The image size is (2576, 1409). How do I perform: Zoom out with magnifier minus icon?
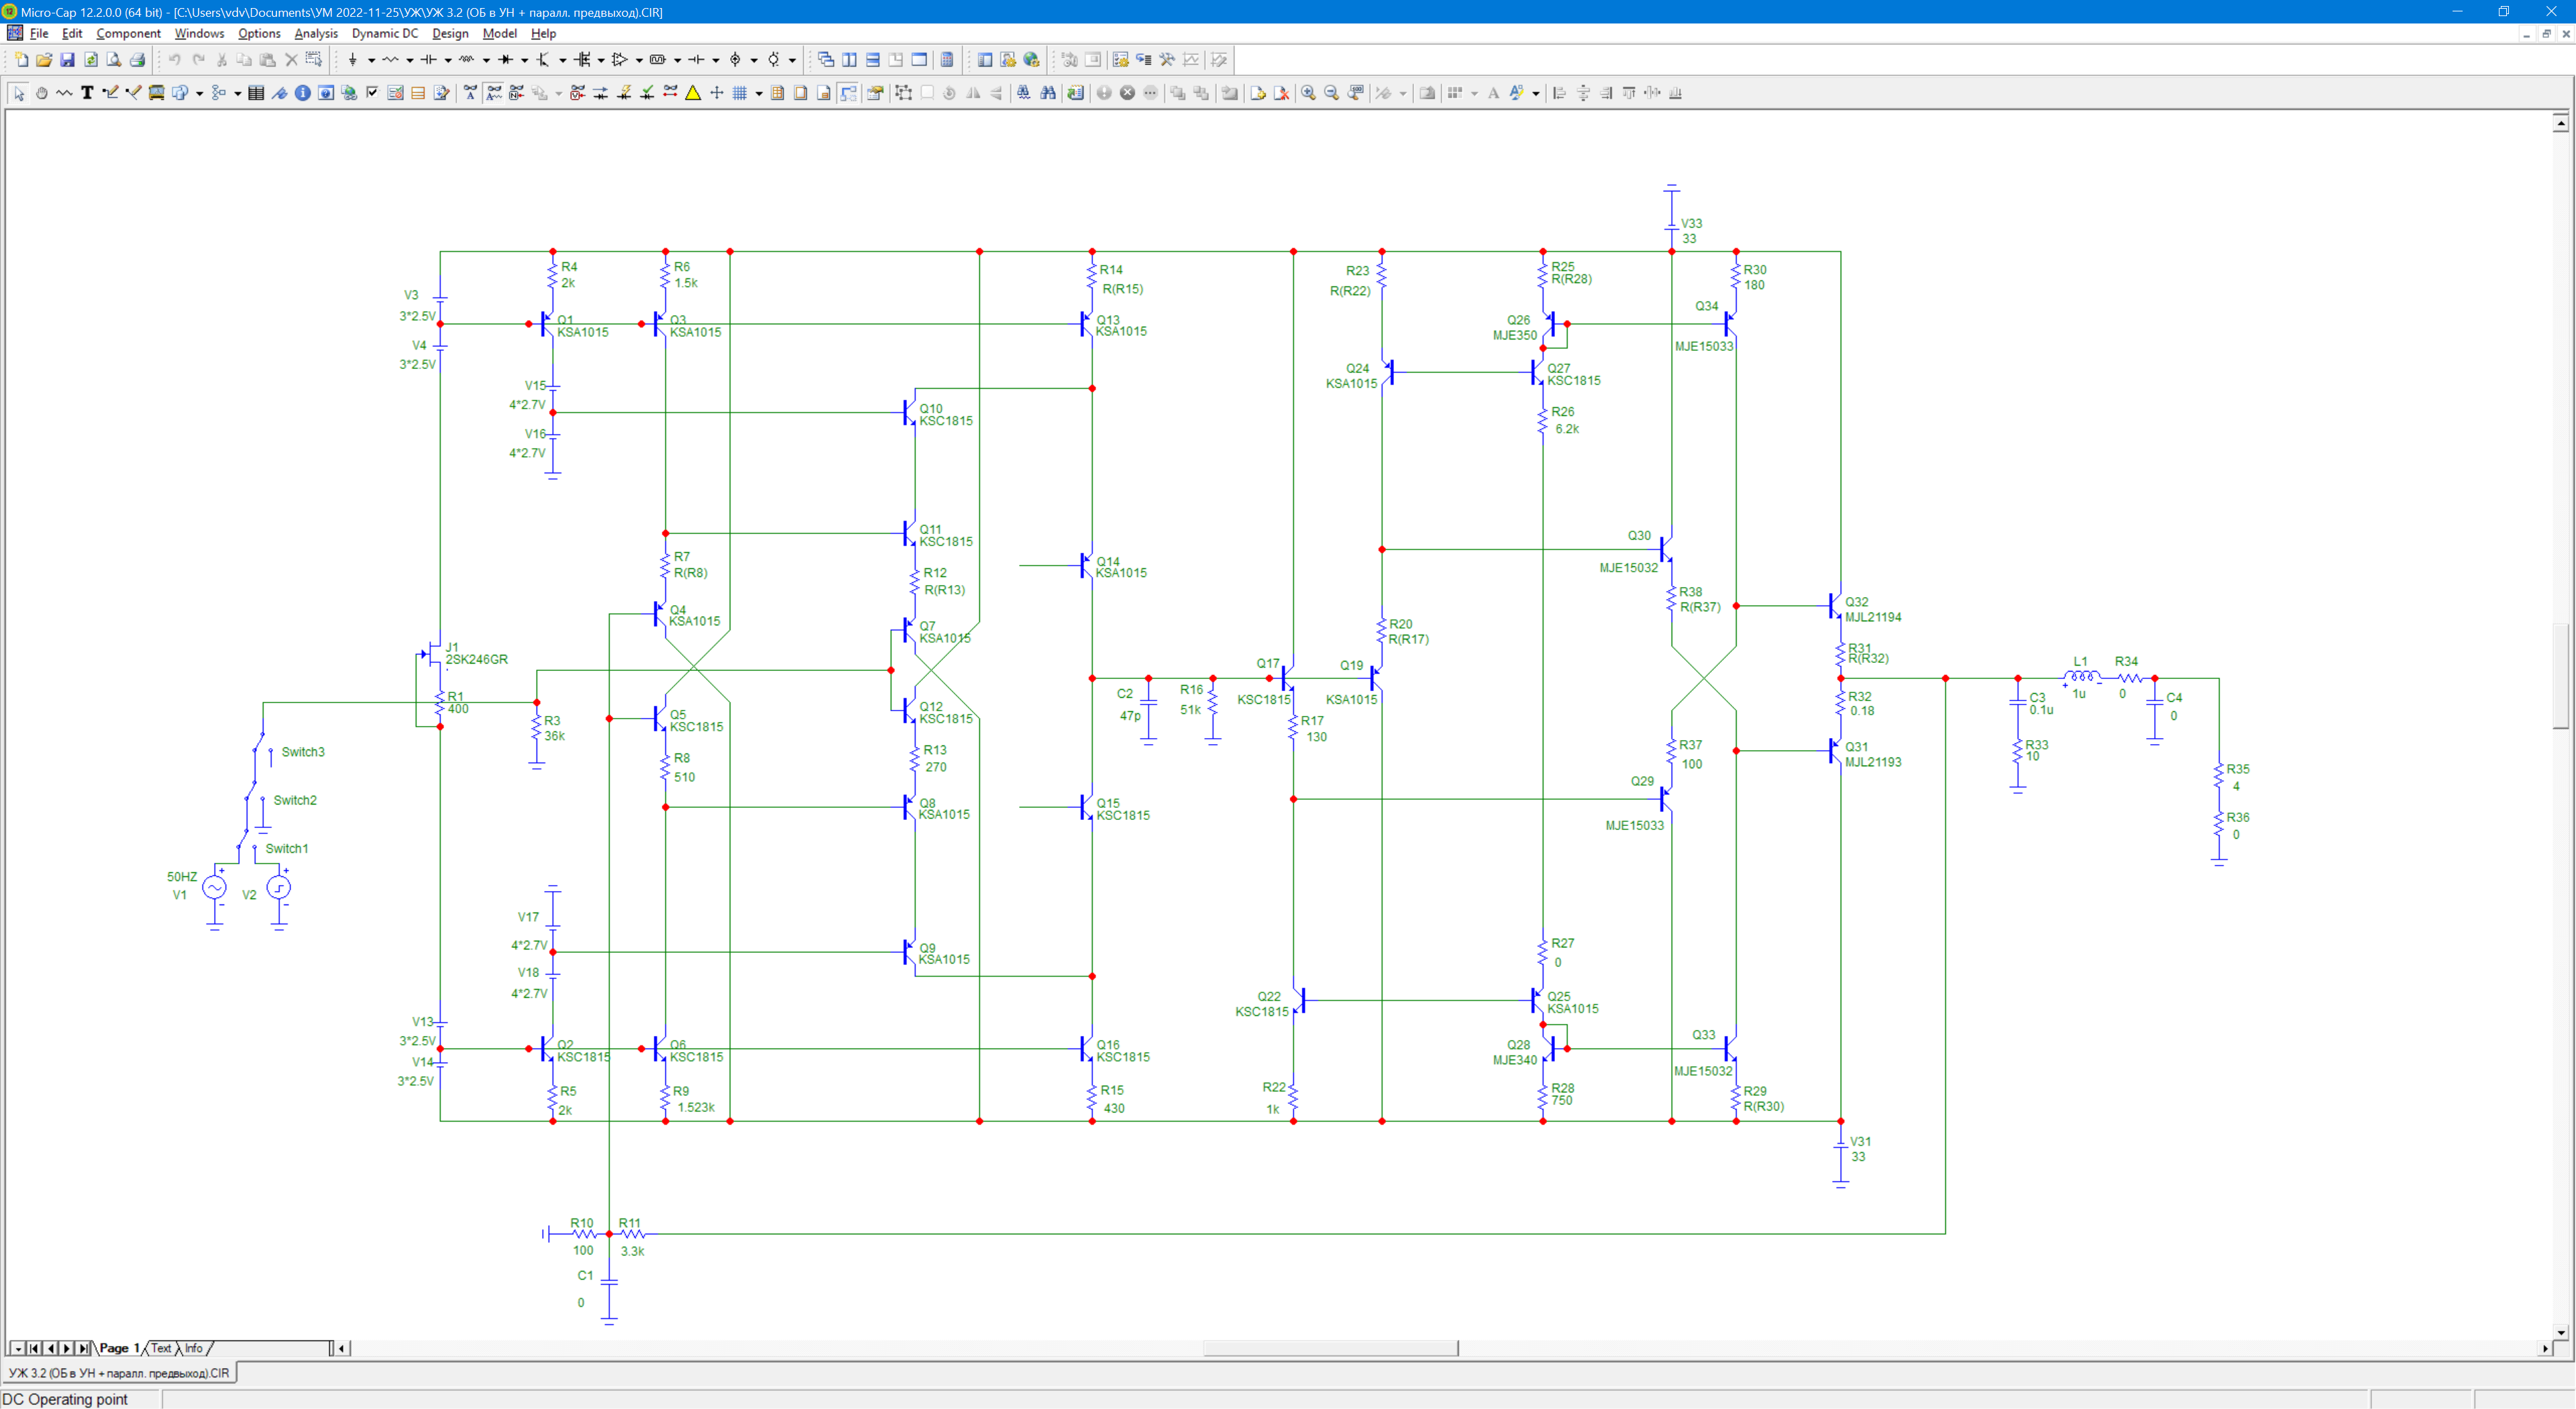[x=1331, y=93]
